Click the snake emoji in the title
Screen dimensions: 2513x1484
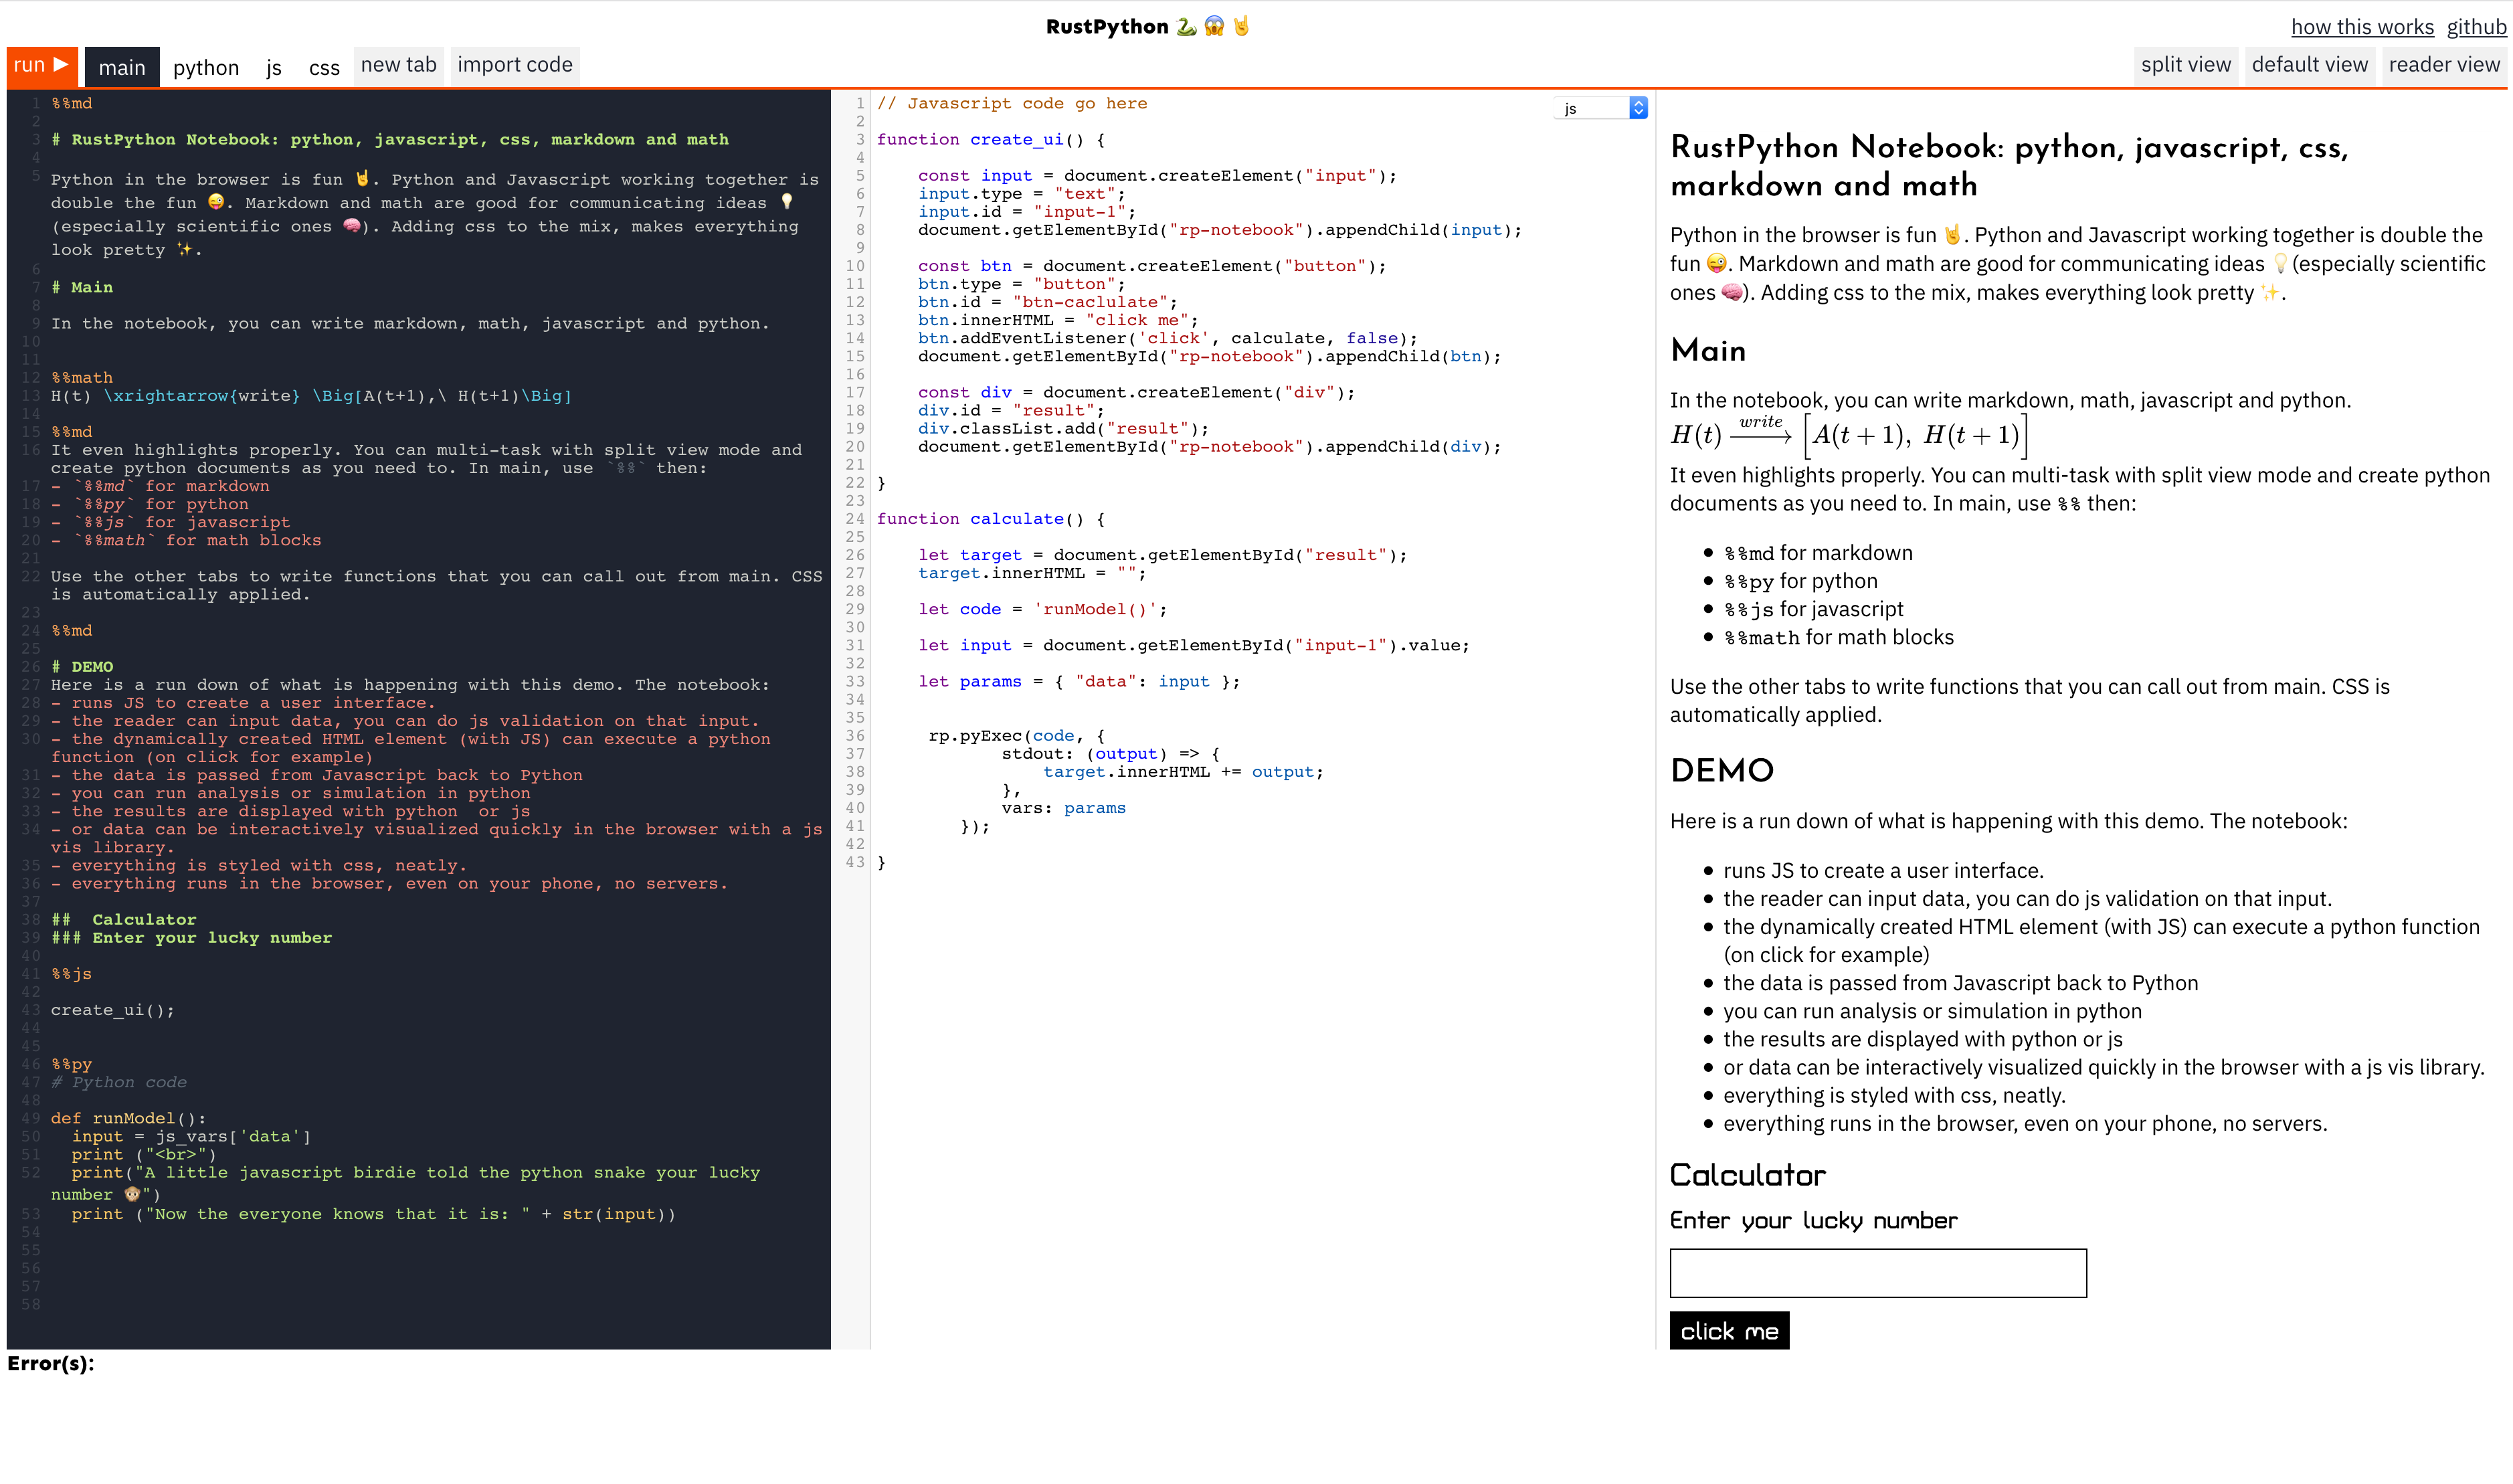(x=1186, y=27)
